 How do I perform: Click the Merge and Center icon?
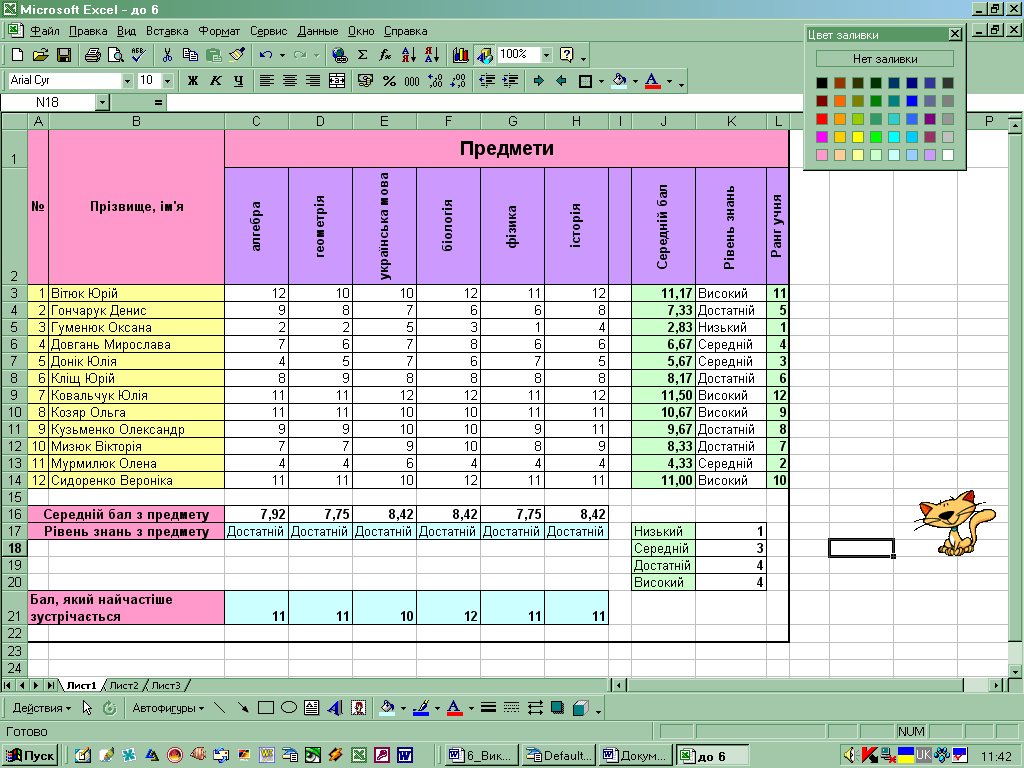coord(337,81)
